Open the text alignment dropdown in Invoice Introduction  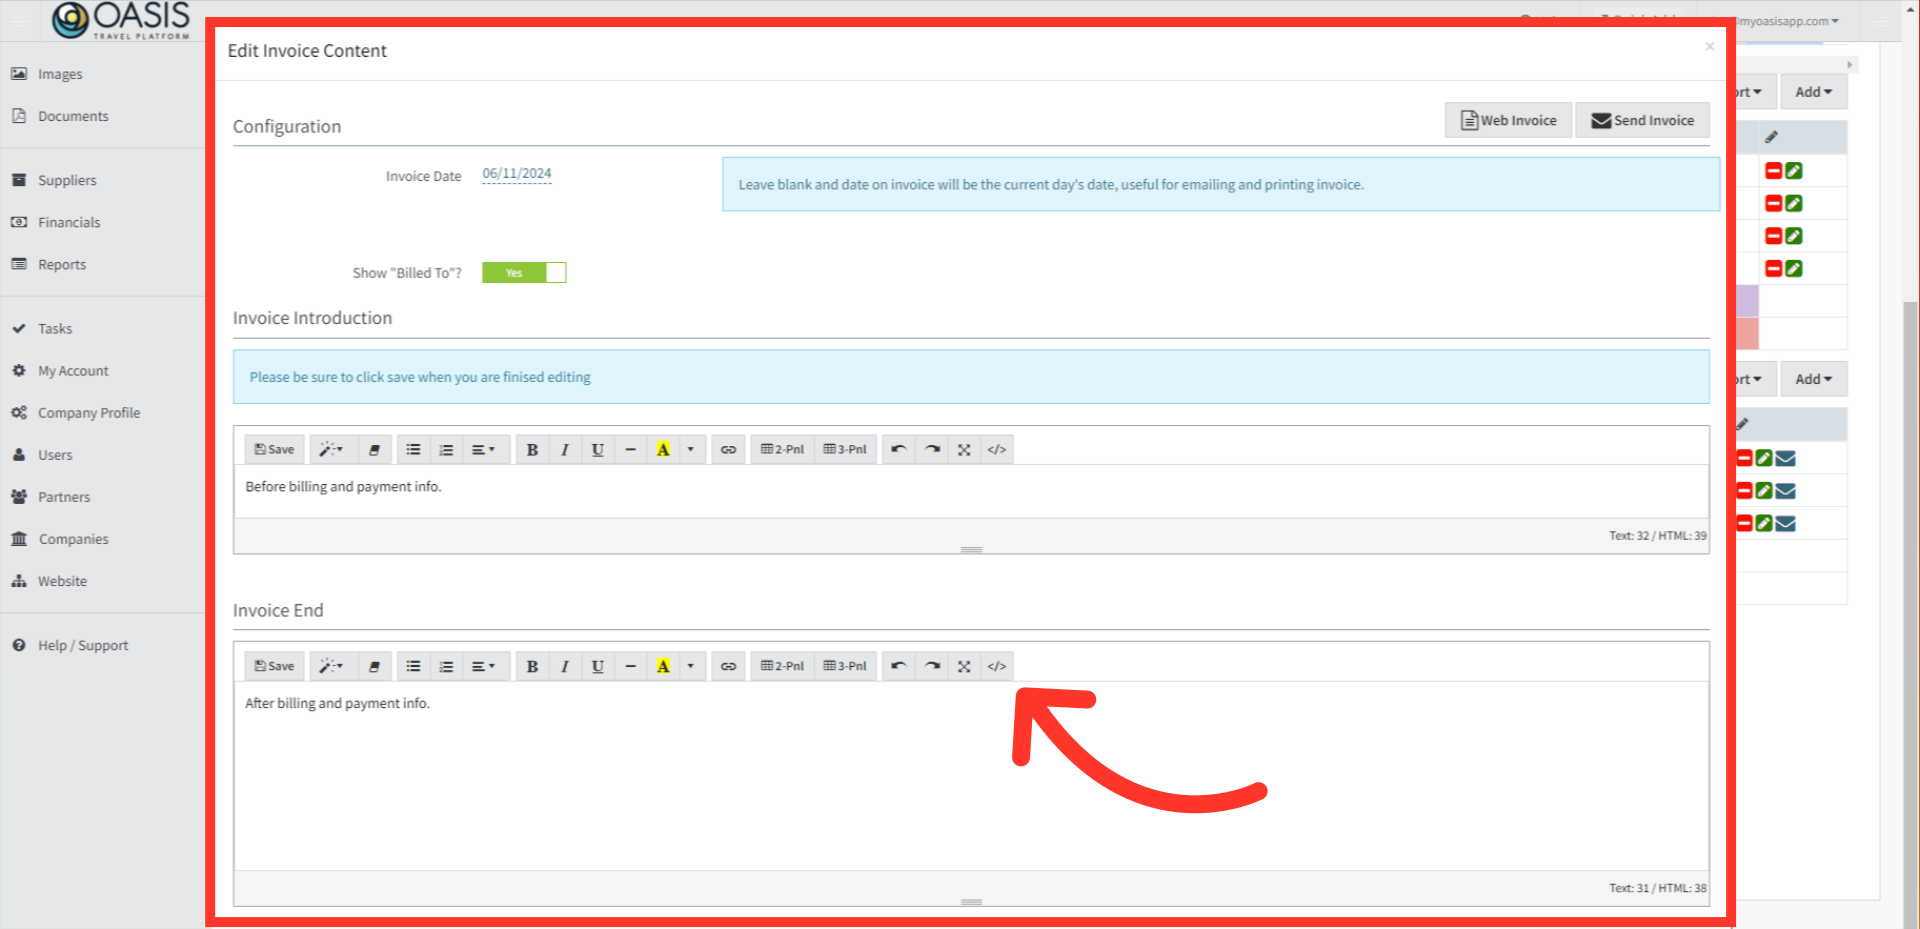[x=485, y=449]
